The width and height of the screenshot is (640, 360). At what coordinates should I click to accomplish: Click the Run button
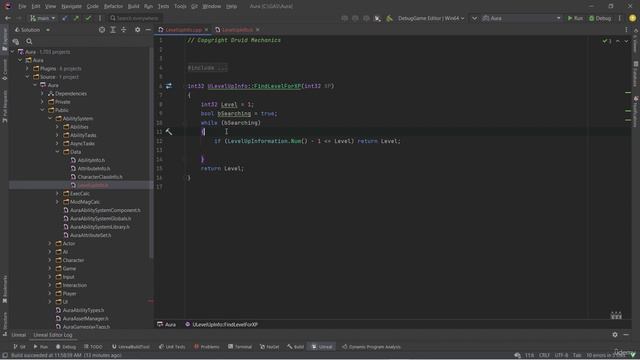(x=575, y=18)
